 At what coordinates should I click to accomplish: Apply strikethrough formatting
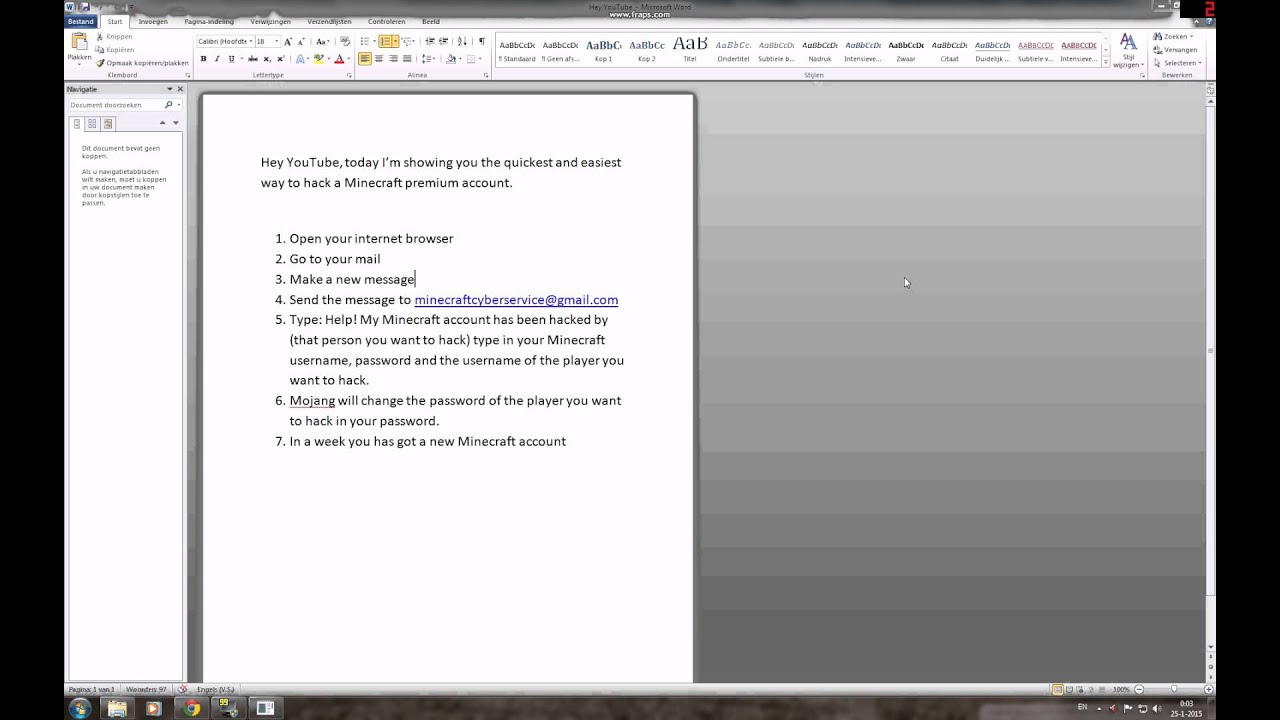[x=252, y=59]
